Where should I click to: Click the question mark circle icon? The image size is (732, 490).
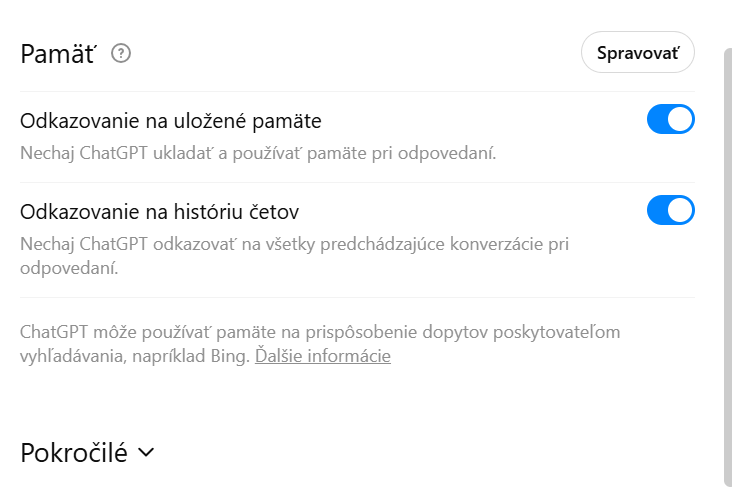pos(121,53)
